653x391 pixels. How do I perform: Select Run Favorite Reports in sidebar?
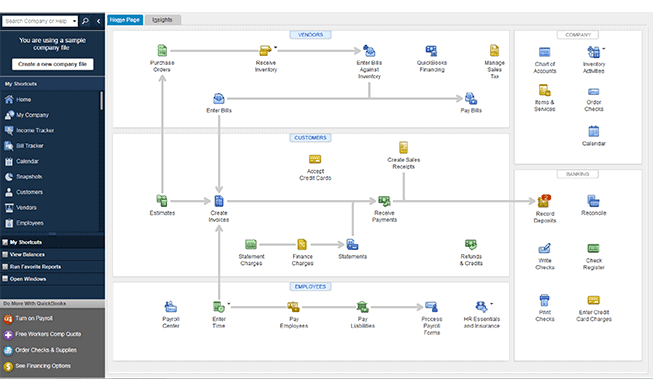(52, 266)
